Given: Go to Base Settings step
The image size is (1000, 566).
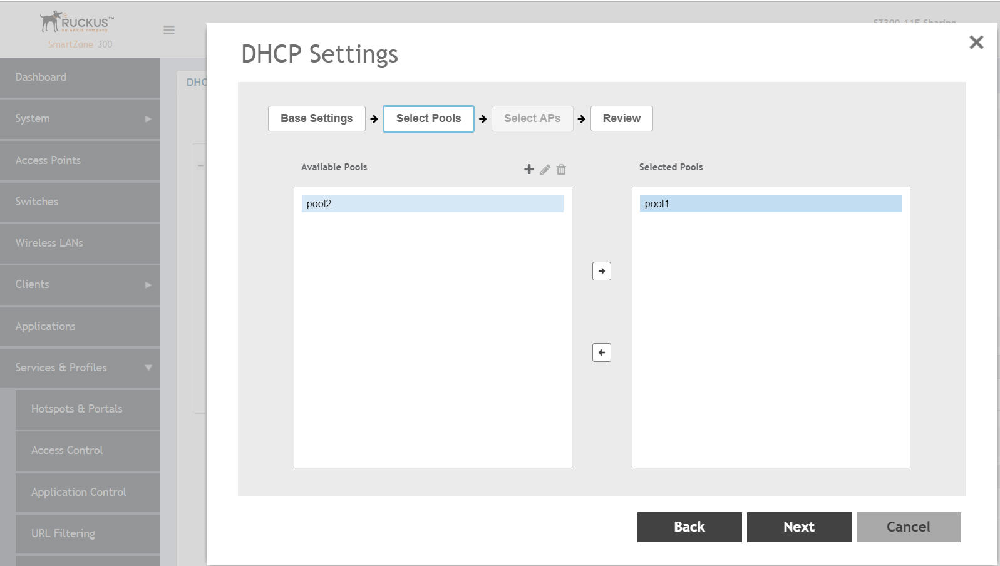Looking at the screenshot, I should click(316, 118).
